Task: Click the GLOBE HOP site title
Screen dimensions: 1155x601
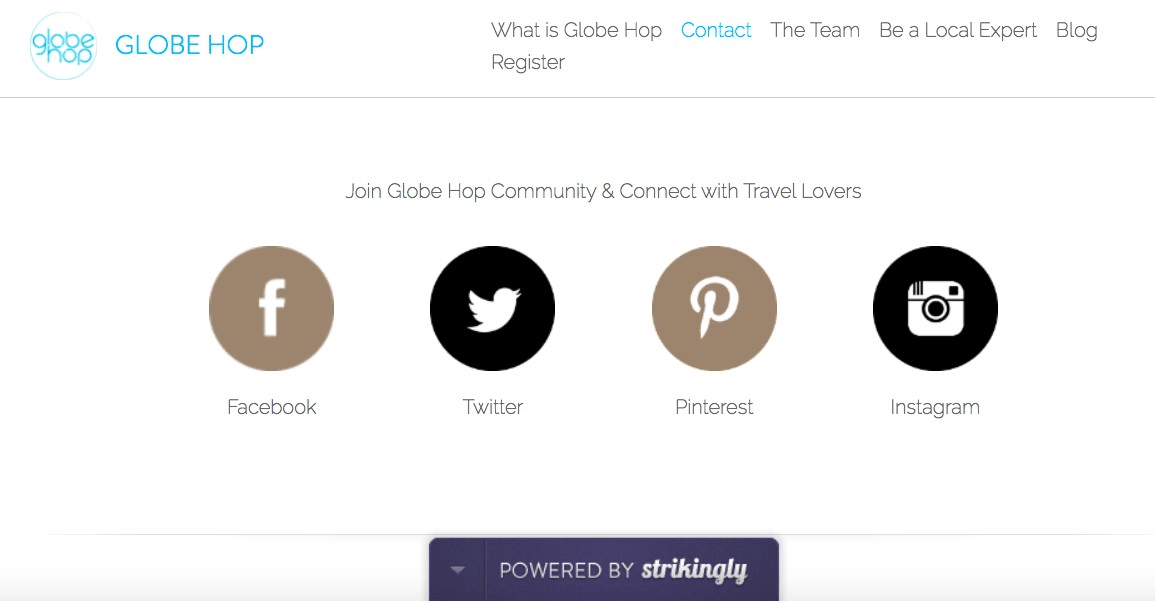Action: pyautogui.click(x=190, y=45)
